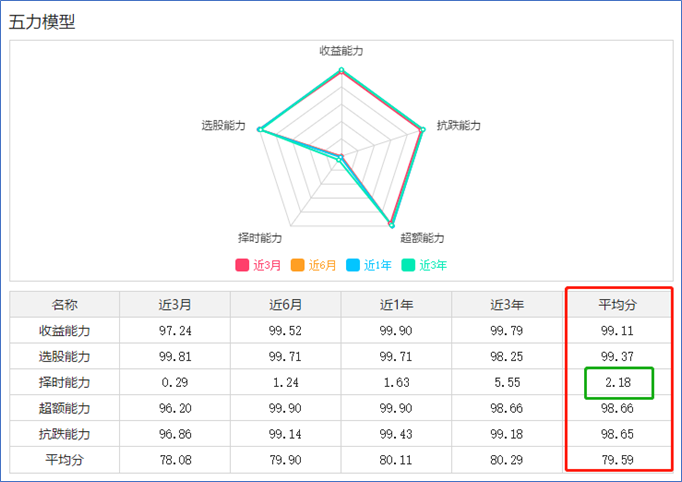Select the 选股能力 radar vertex point
The width and height of the screenshot is (682, 482).
(260, 129)
